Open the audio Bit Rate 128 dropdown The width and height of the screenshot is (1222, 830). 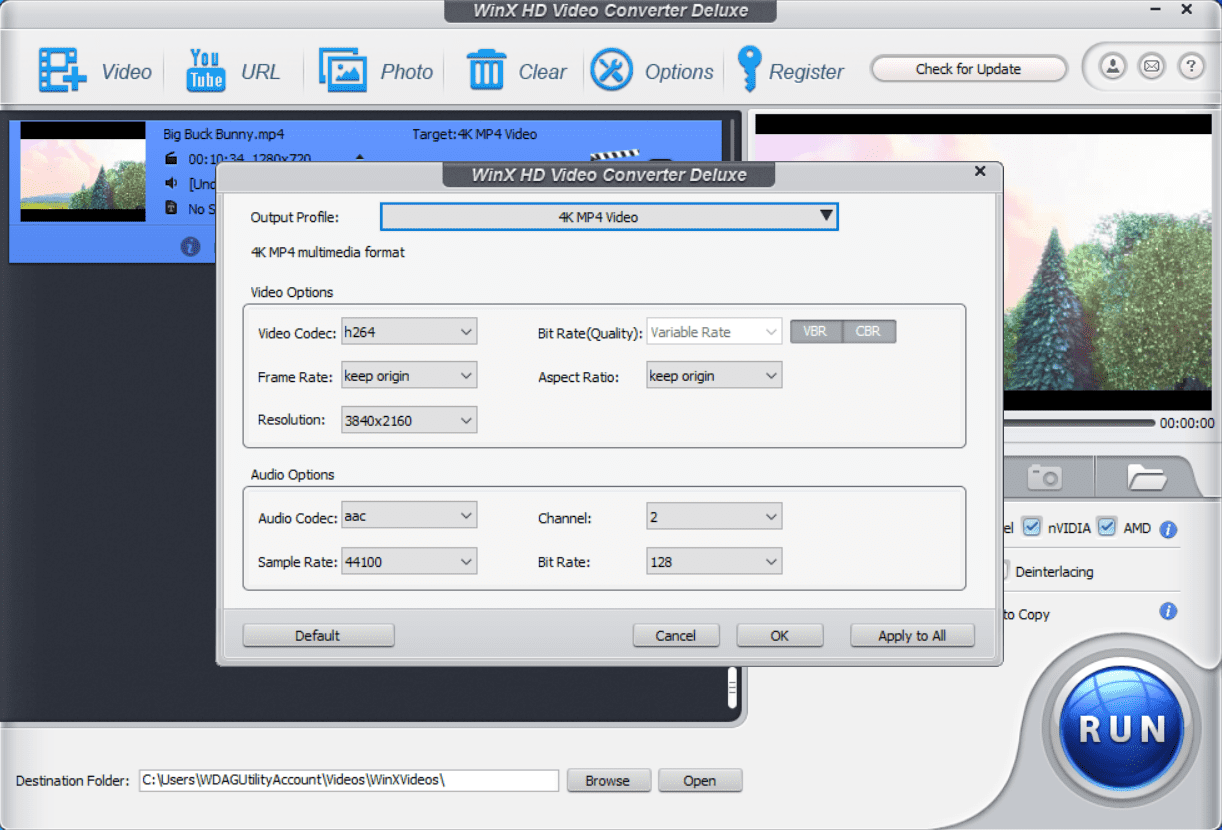tap(714, 561)
